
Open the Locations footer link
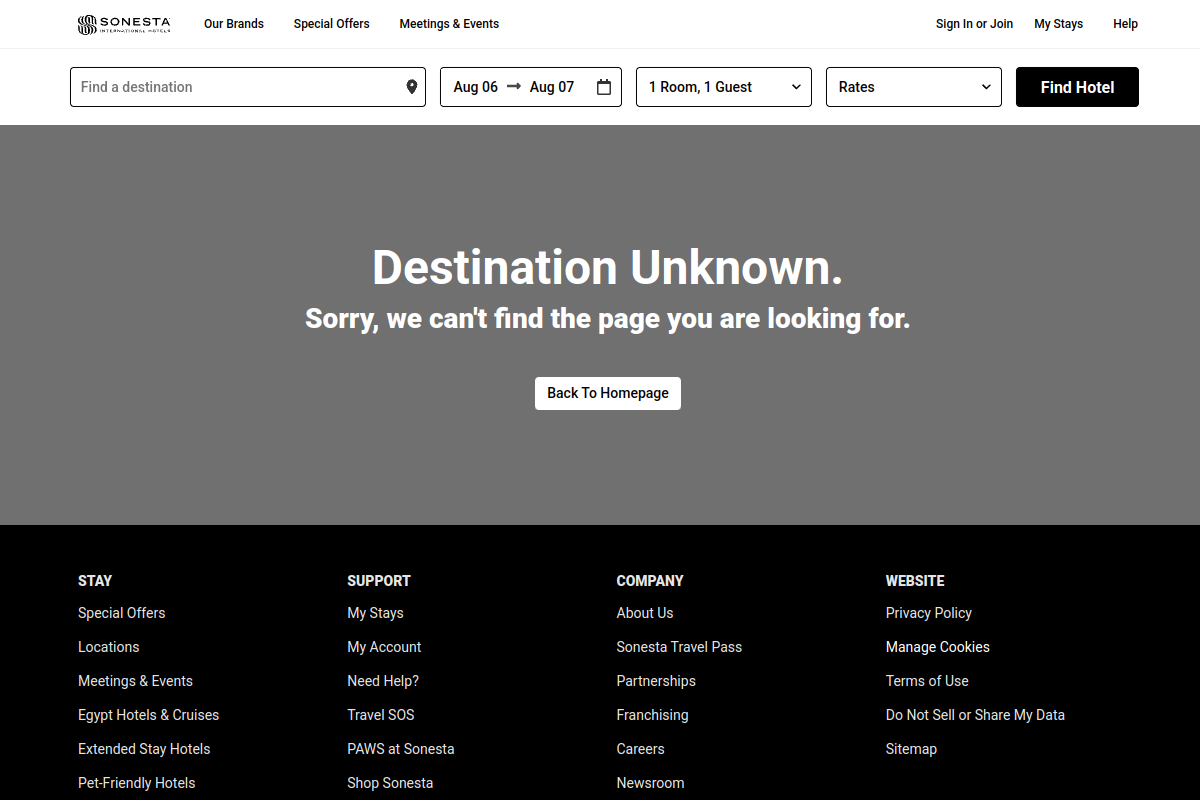point(109,647)
